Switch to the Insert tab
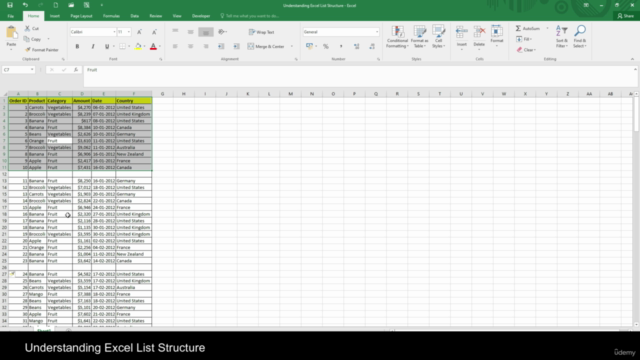This screenshot has width=640, height=360. click(x=55, y=16)
